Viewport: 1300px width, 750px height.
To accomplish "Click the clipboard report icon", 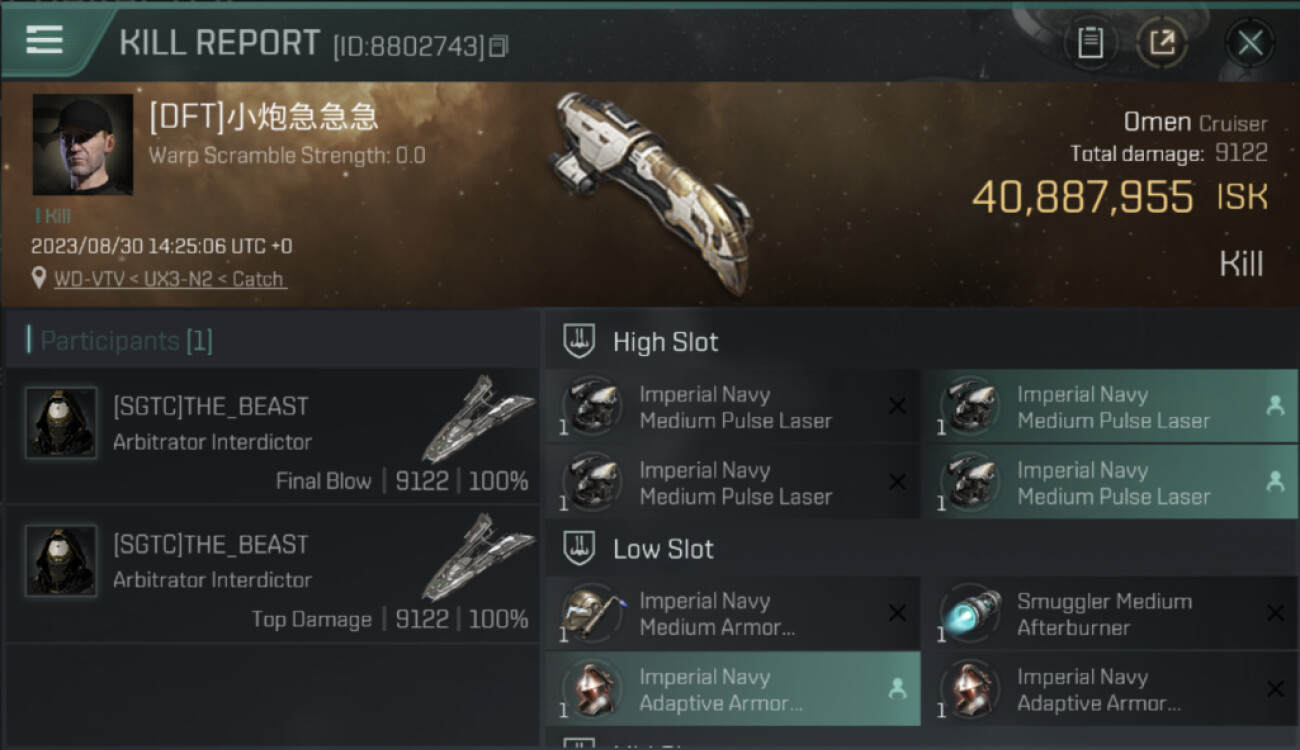I will (x=1090, y=42).
